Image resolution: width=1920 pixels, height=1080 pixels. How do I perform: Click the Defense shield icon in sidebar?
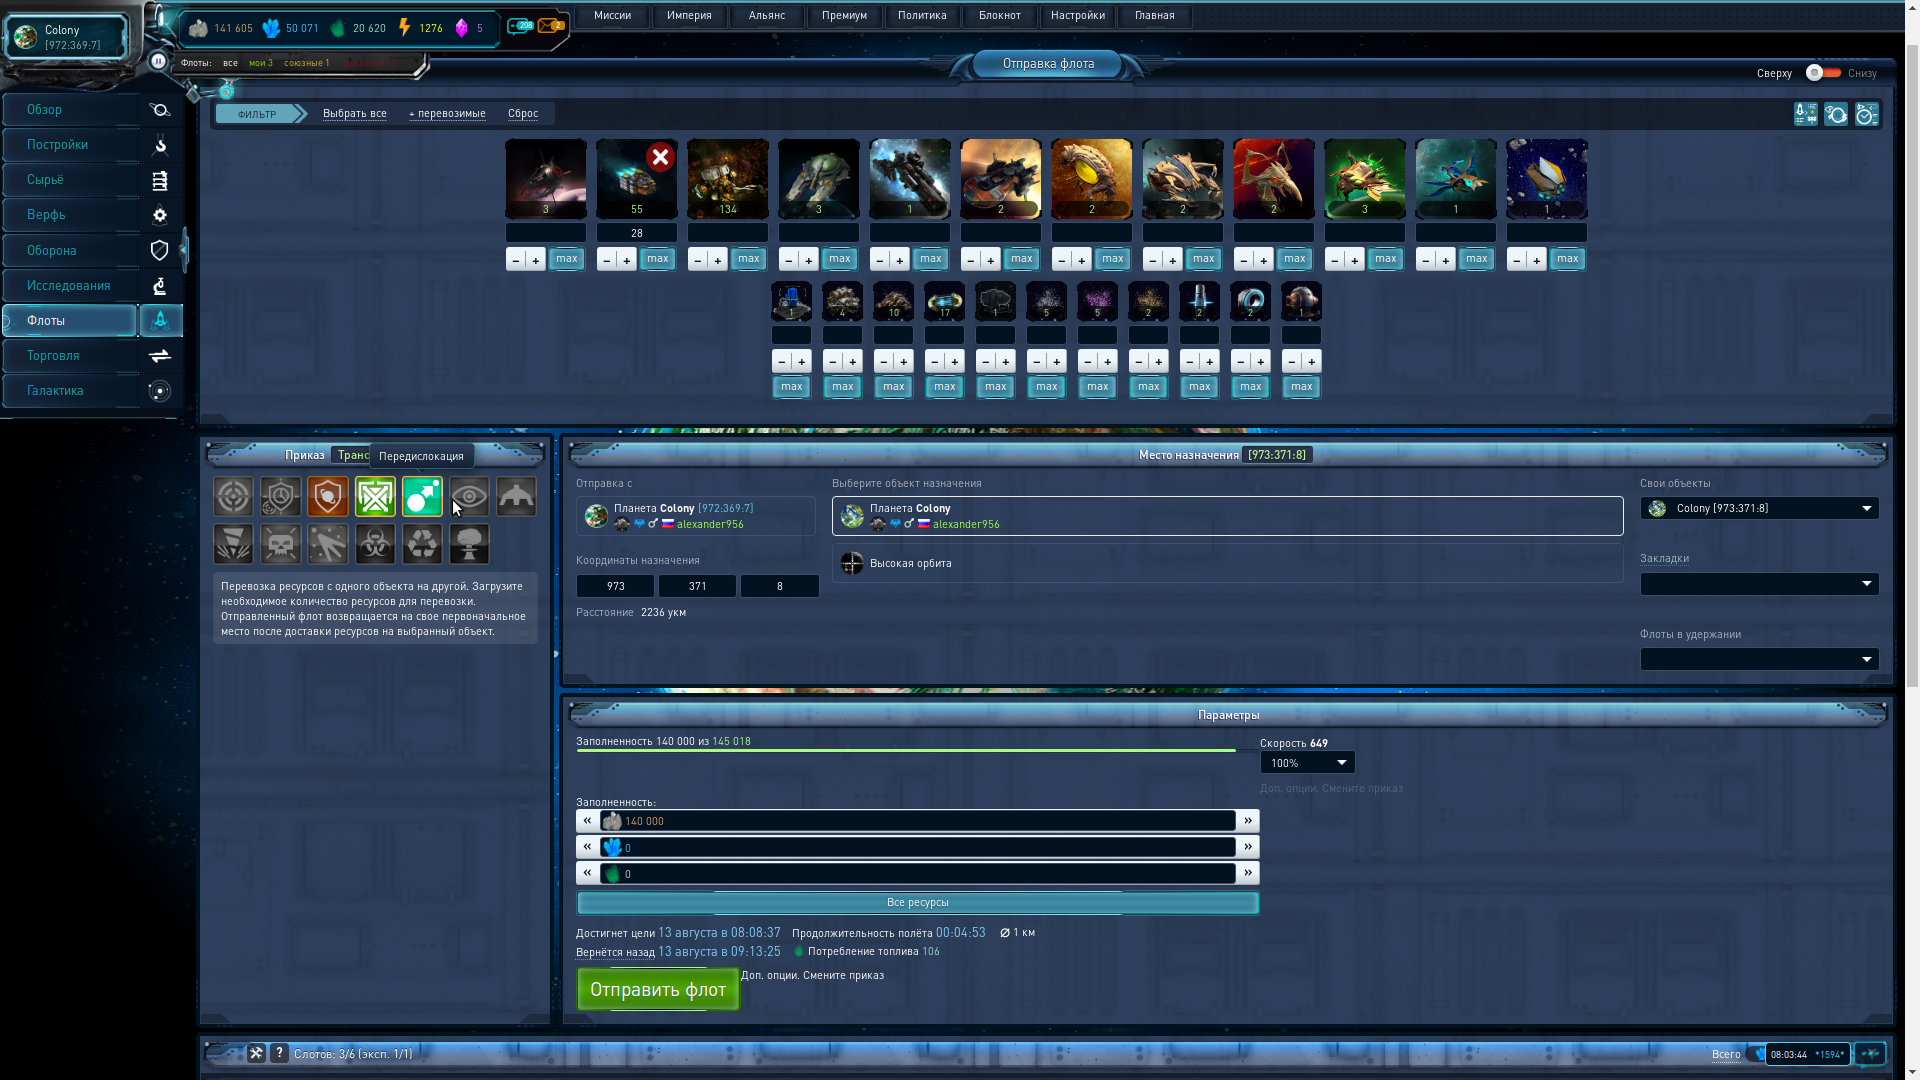(160, 251)
